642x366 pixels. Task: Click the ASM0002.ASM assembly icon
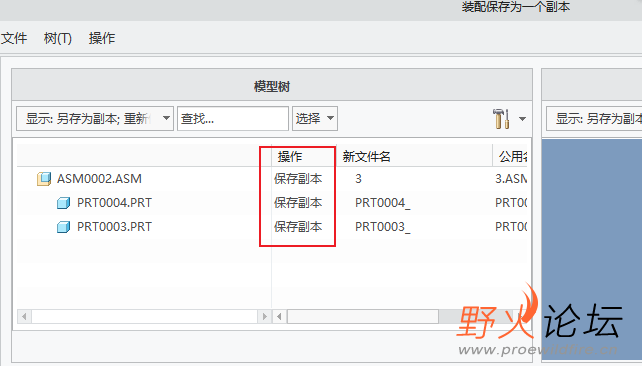[x=44, y=179]
